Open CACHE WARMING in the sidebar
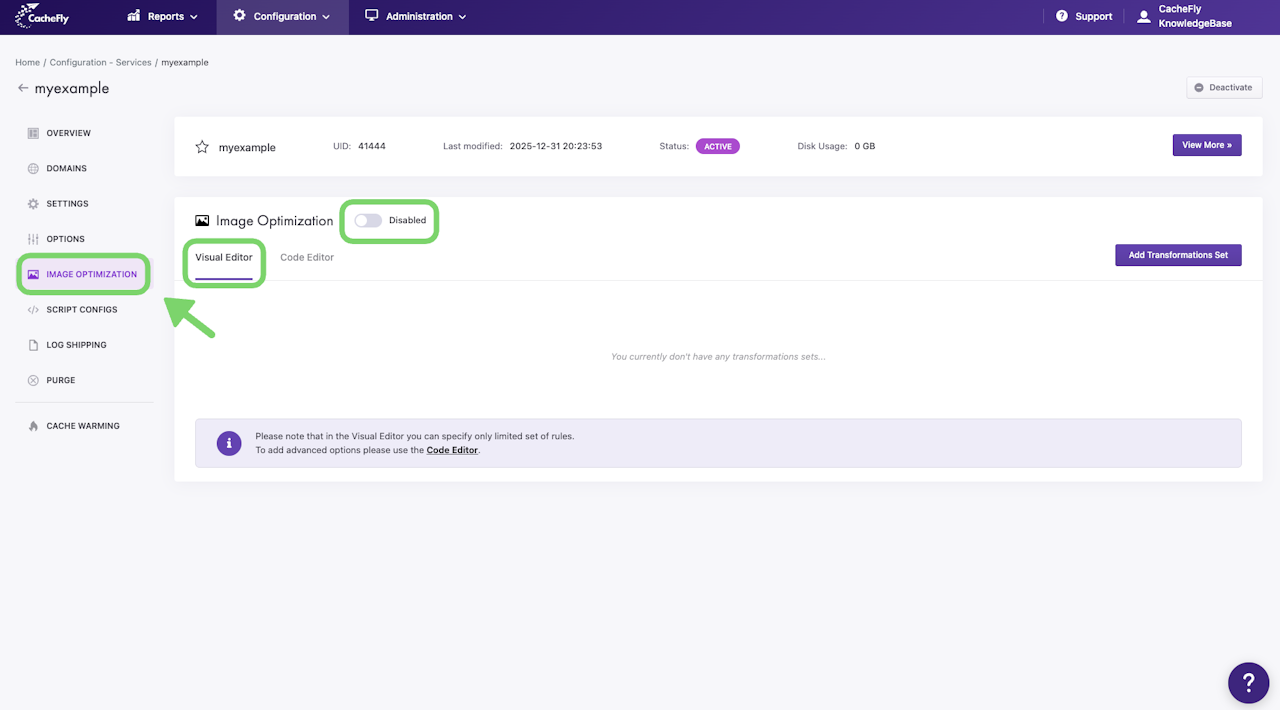Image resolution: width=1280 pixels, height=710 pixels. [x=83, y=426]
